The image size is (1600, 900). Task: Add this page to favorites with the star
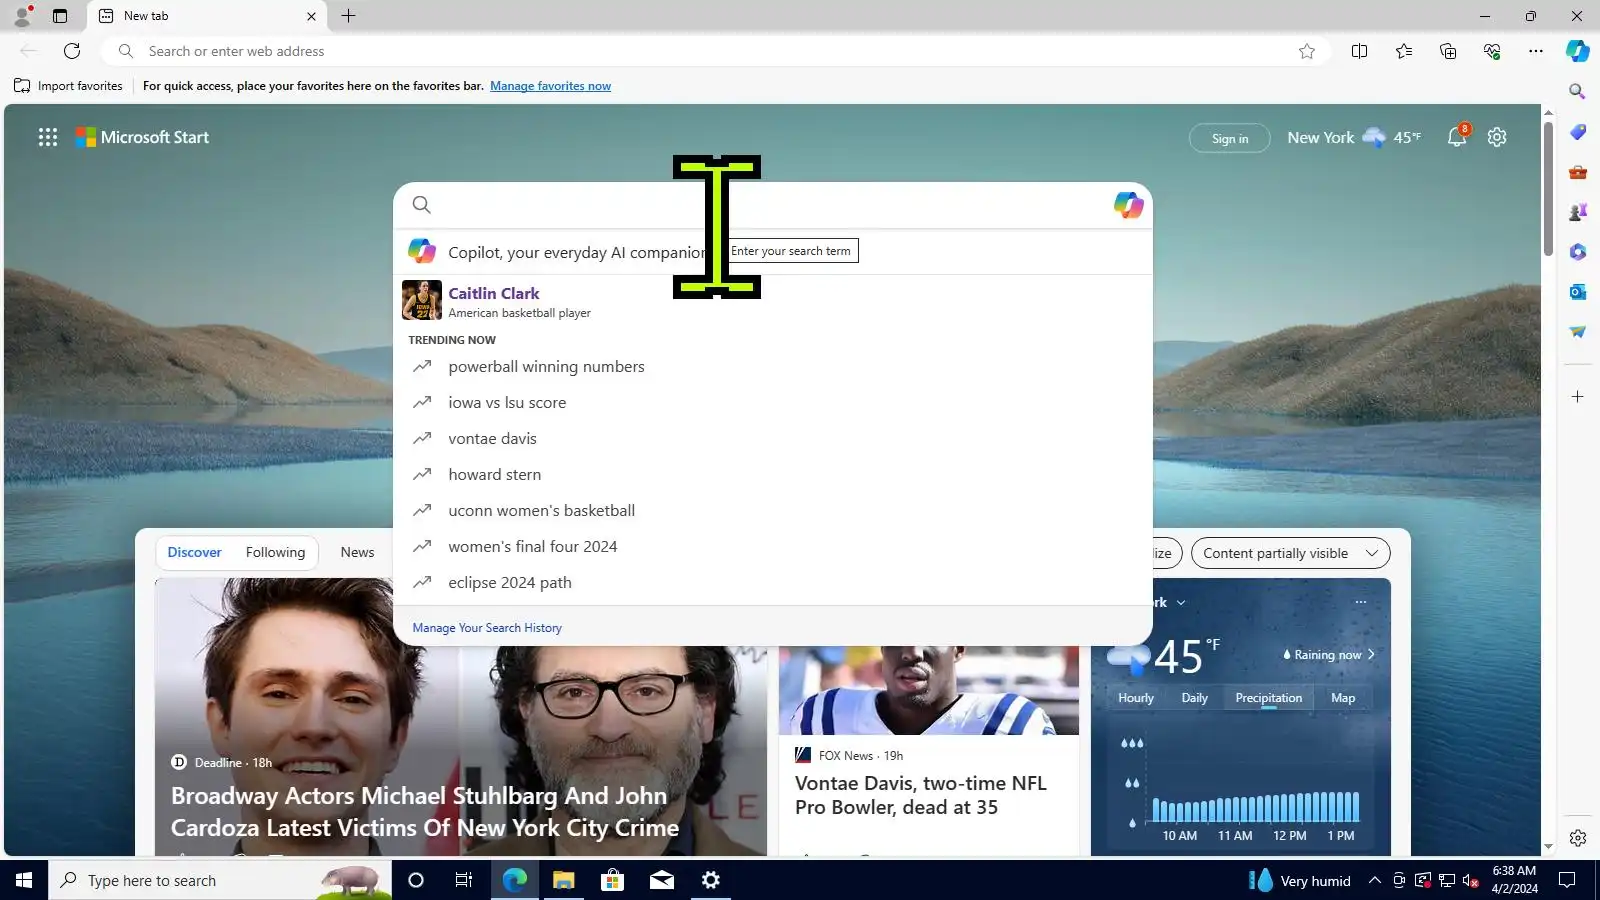pyautogui.click(x=1307, y=51)
